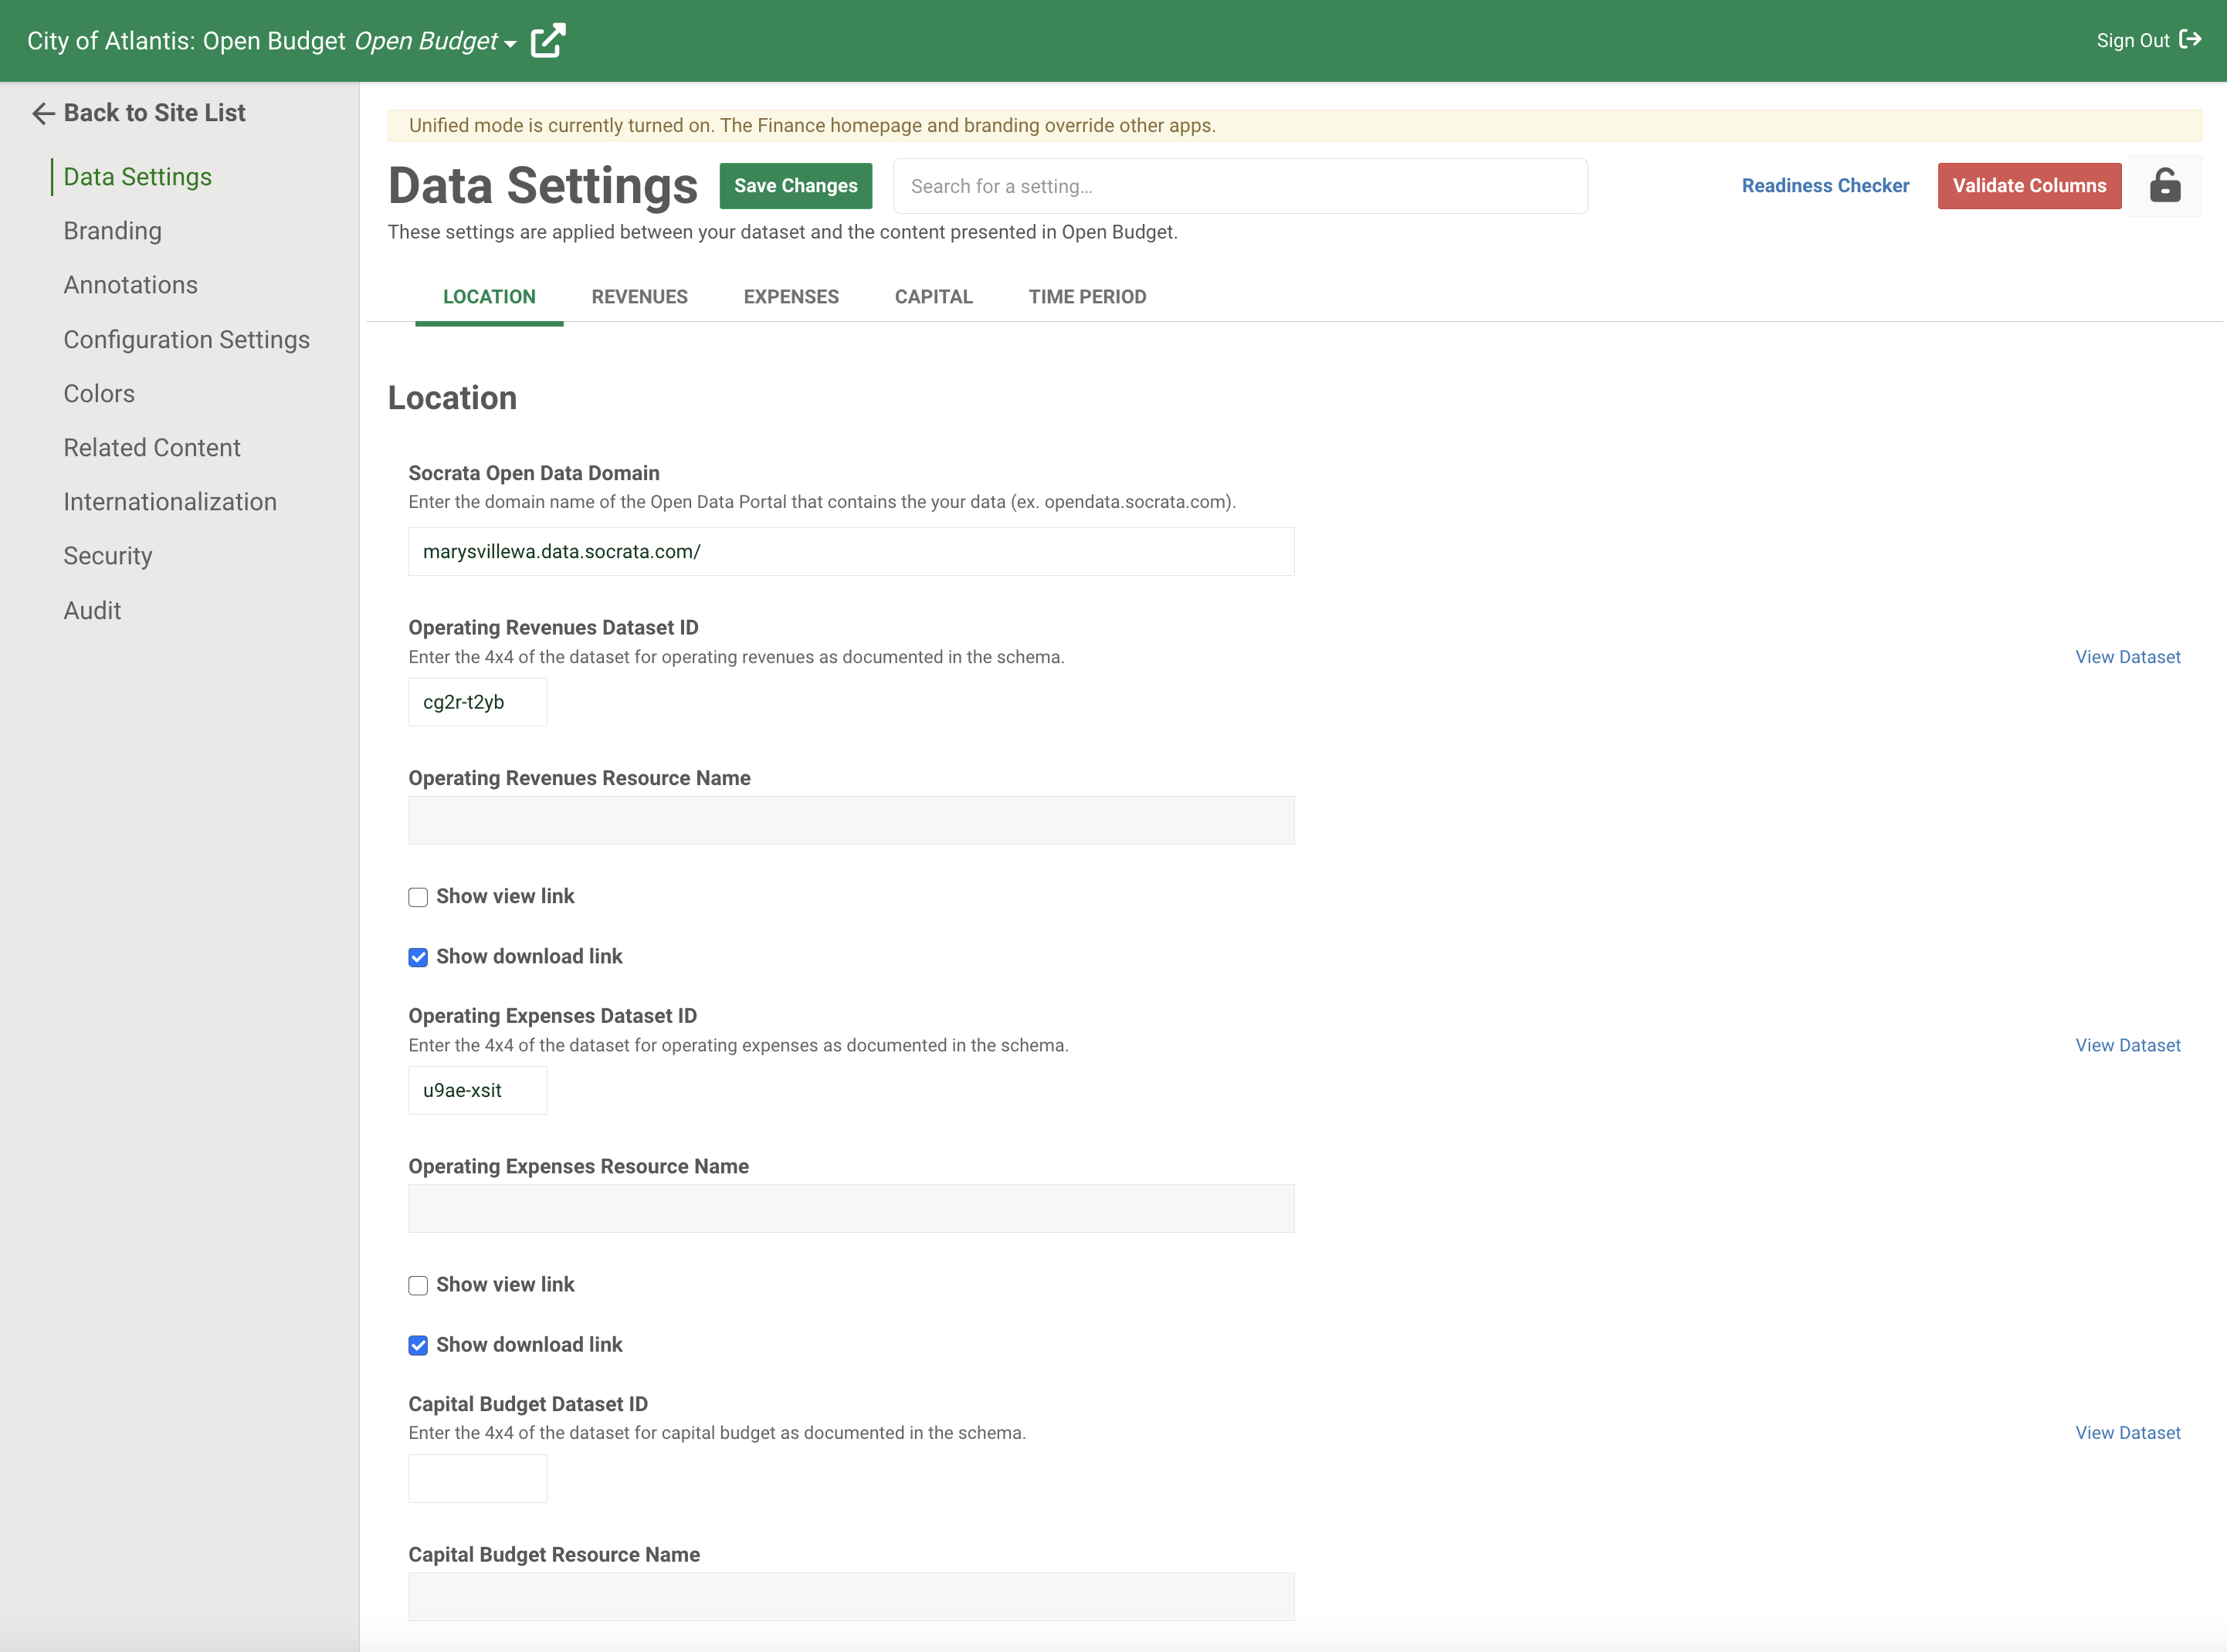Screen dimensions: 2227x1652
Task: Uncheck Show download link under Operating Revenues
Action: point(418,957)
